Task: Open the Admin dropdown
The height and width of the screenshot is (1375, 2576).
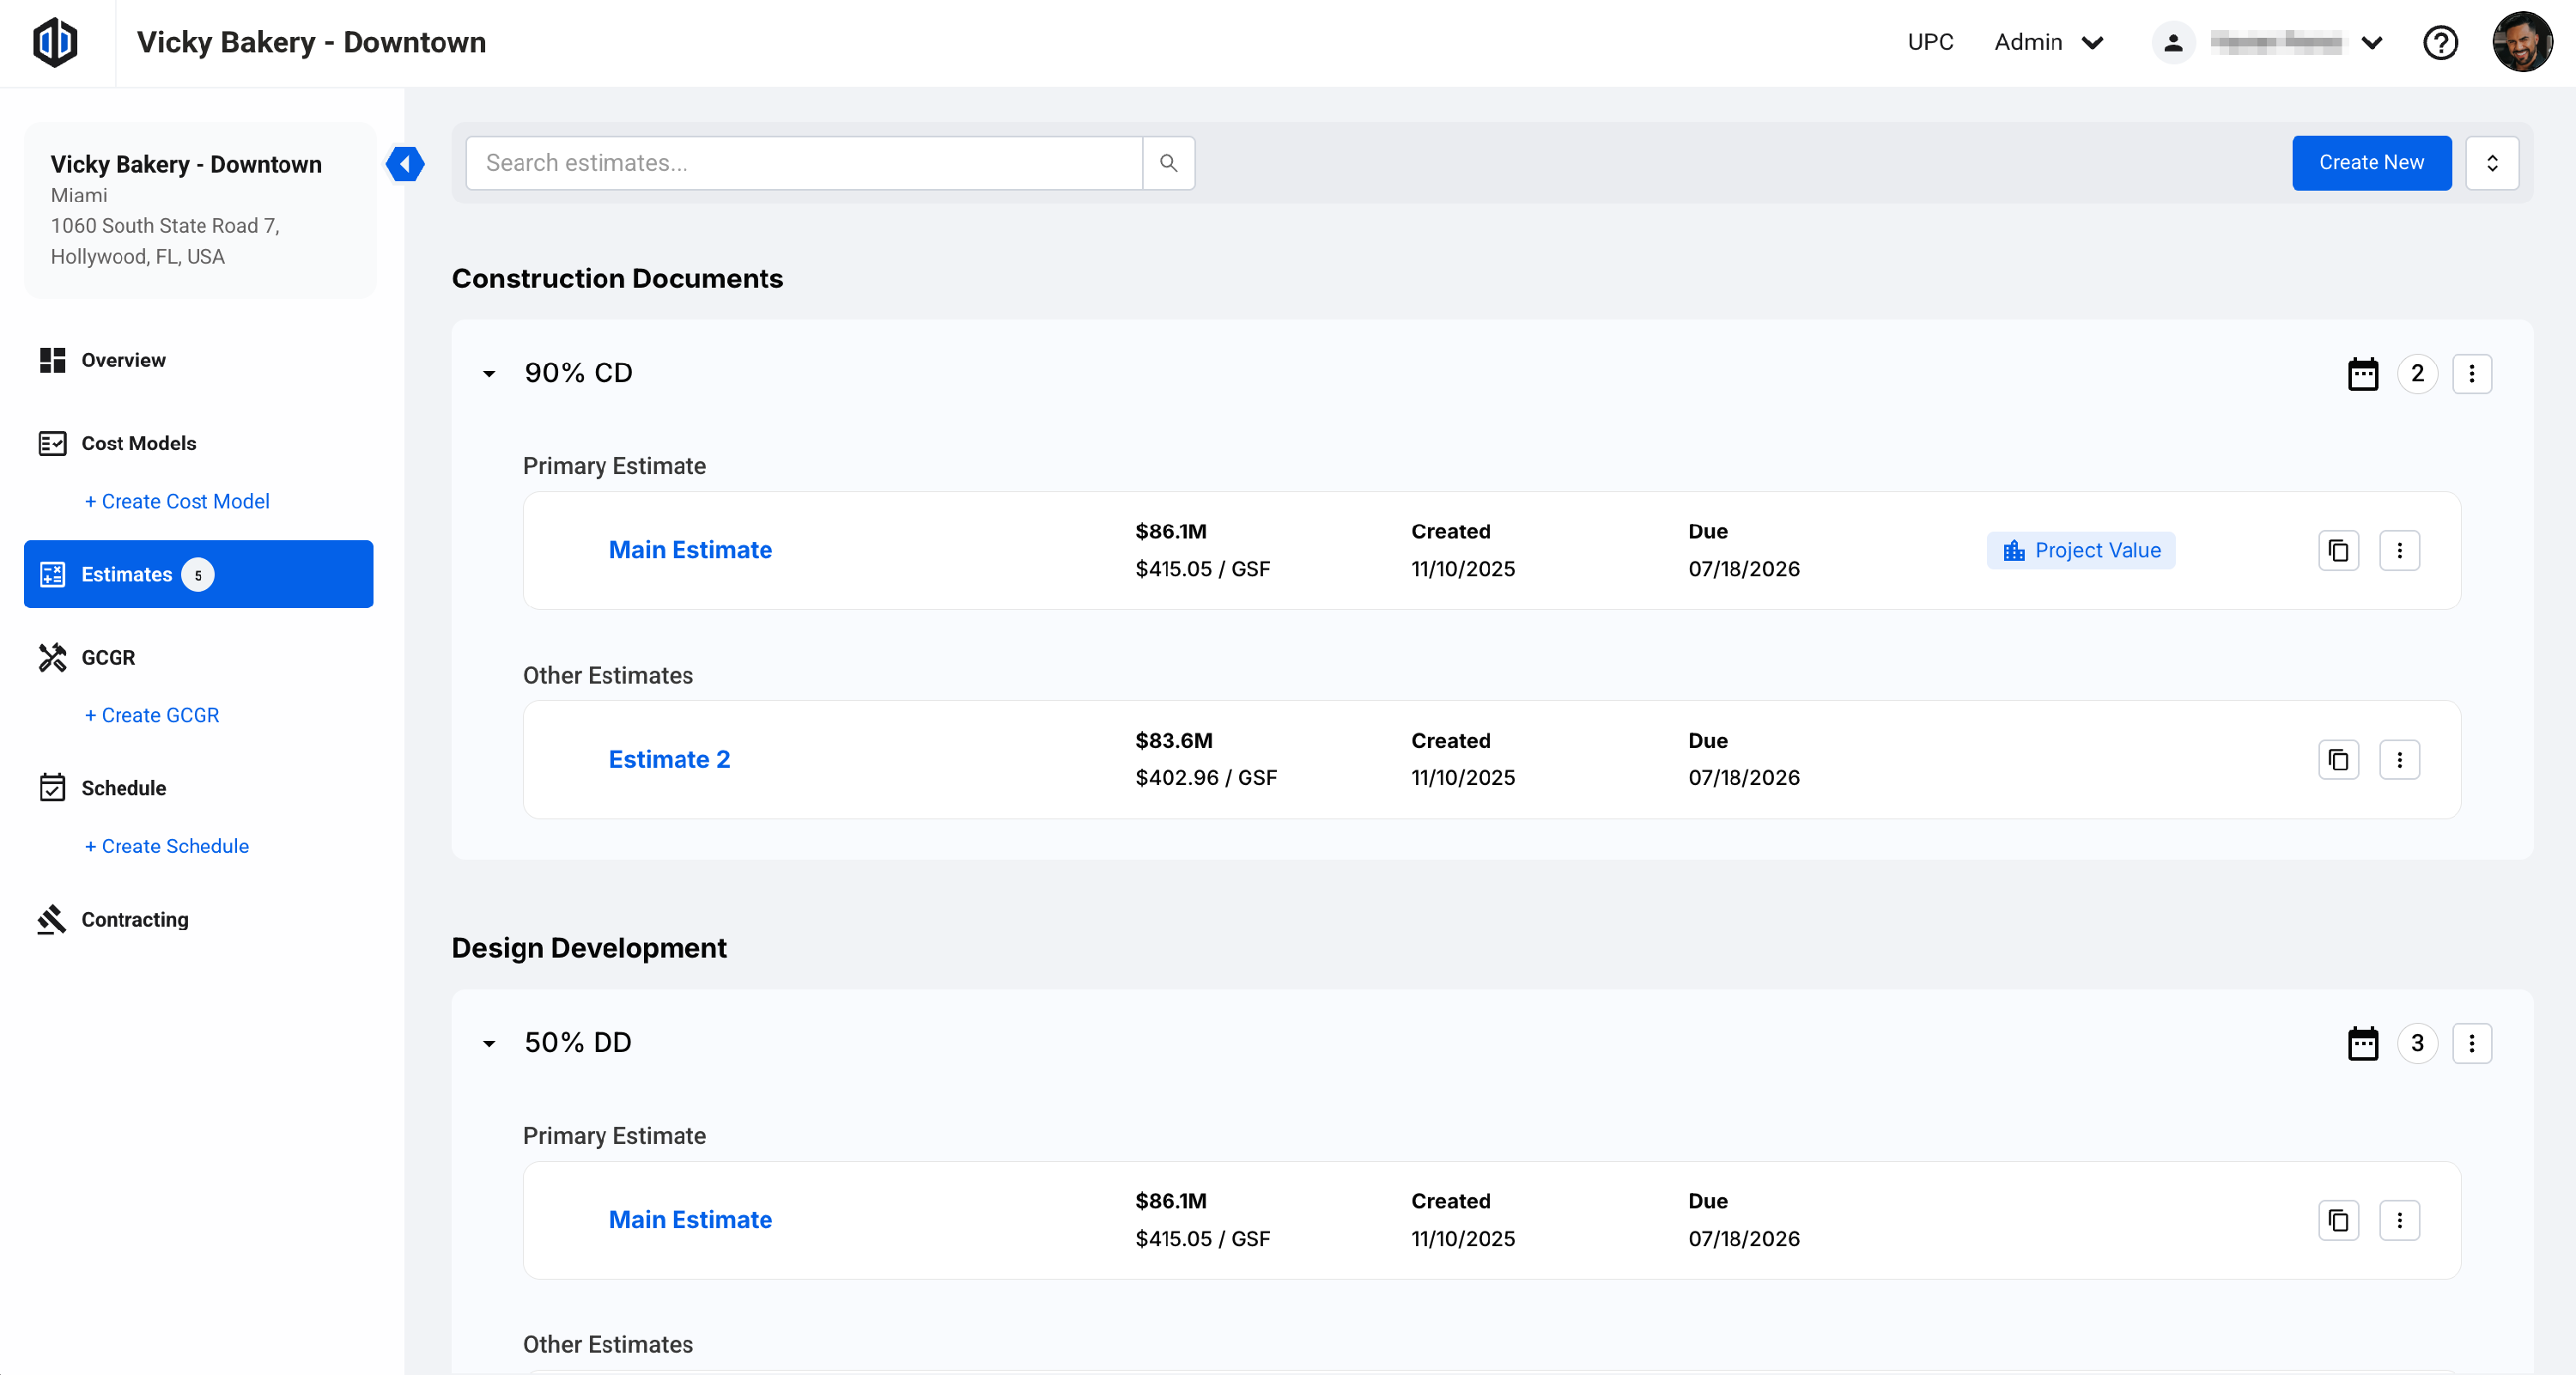Action: coord(2048,42)
